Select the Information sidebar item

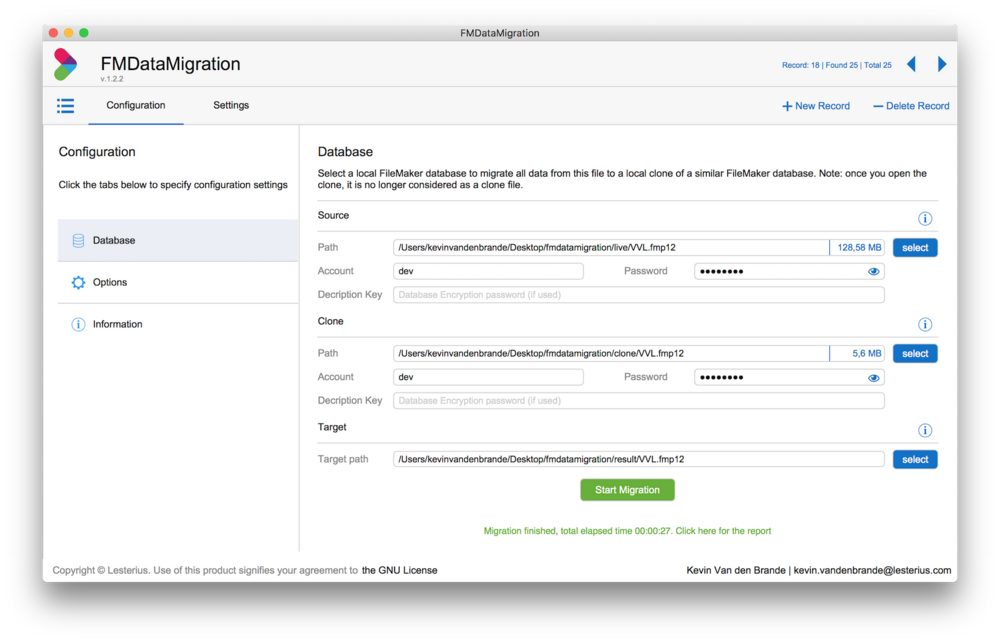tap(178, 324)
